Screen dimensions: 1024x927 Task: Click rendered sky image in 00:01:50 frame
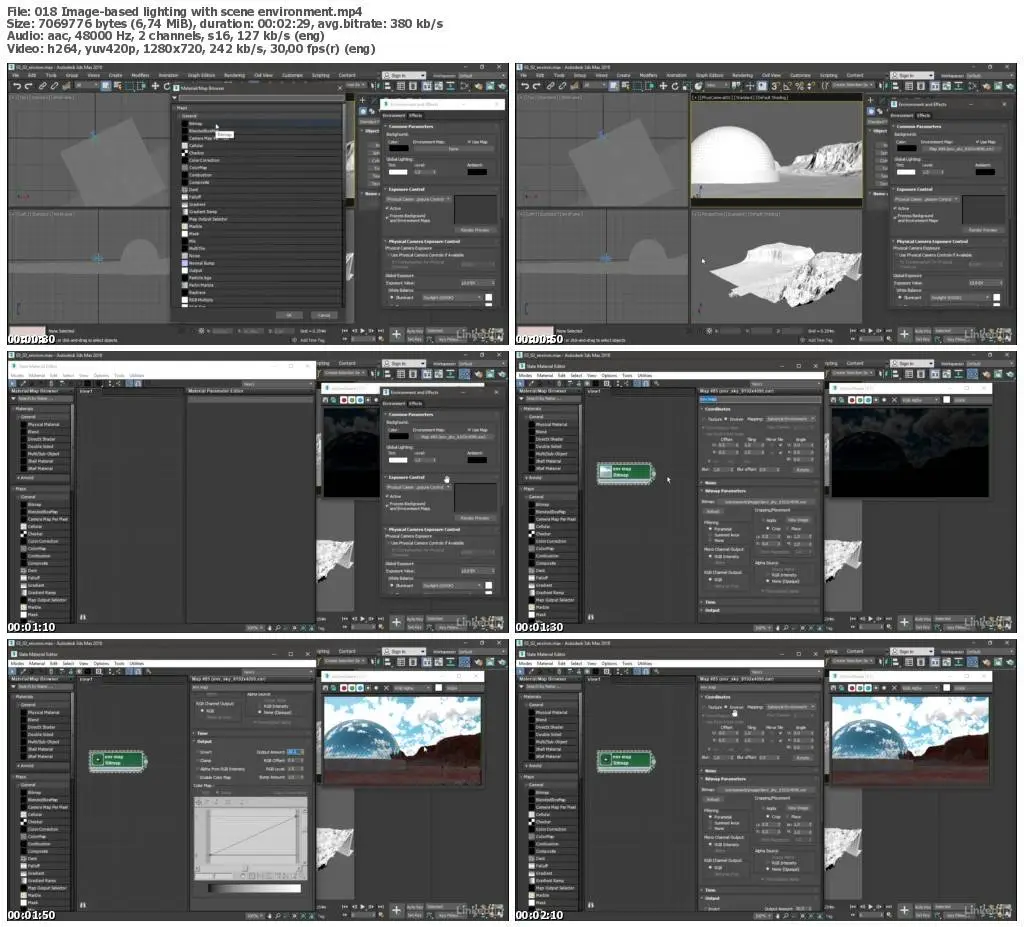pos(402,740)
